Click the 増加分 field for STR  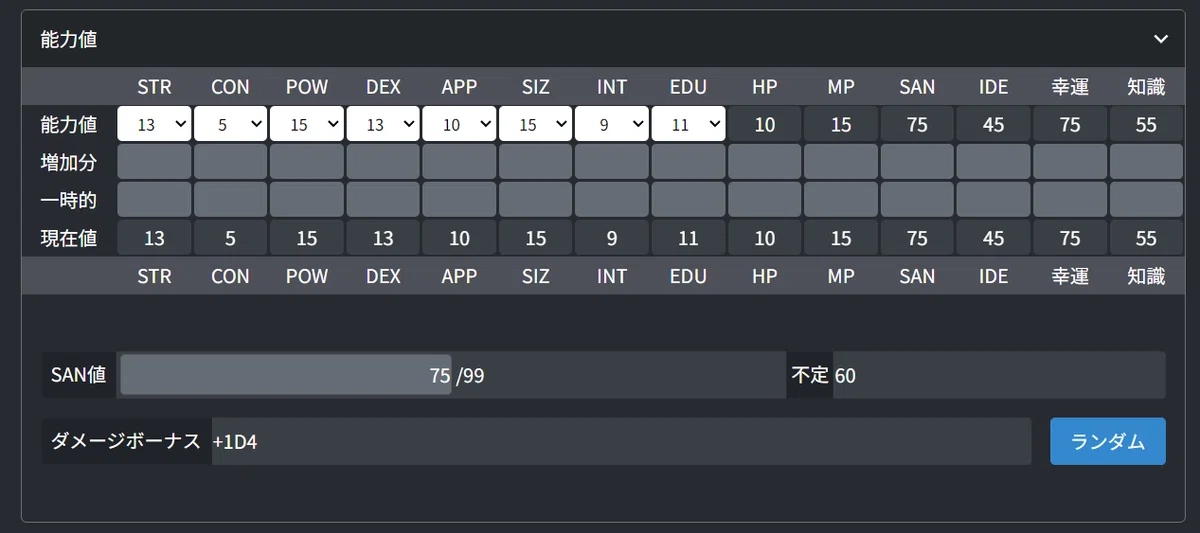154,162
